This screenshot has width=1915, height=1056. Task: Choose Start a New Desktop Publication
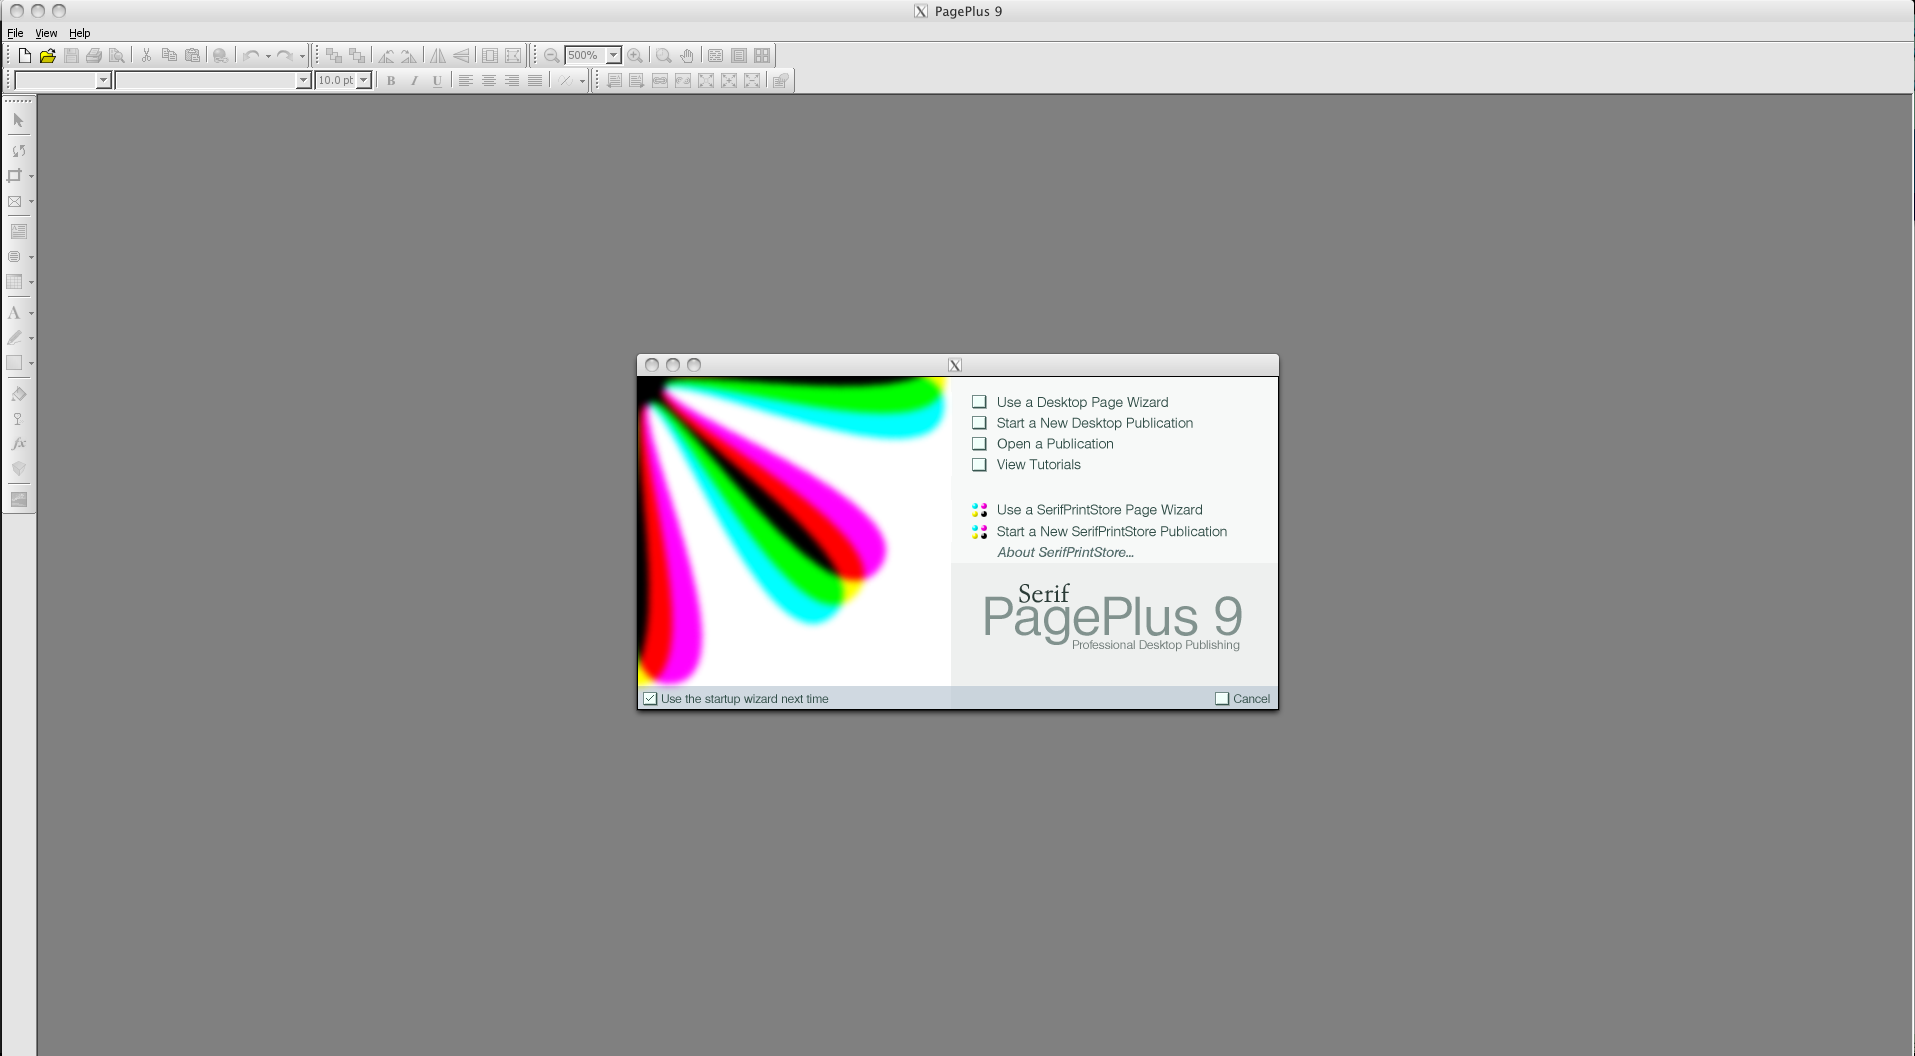[1083, 423]
